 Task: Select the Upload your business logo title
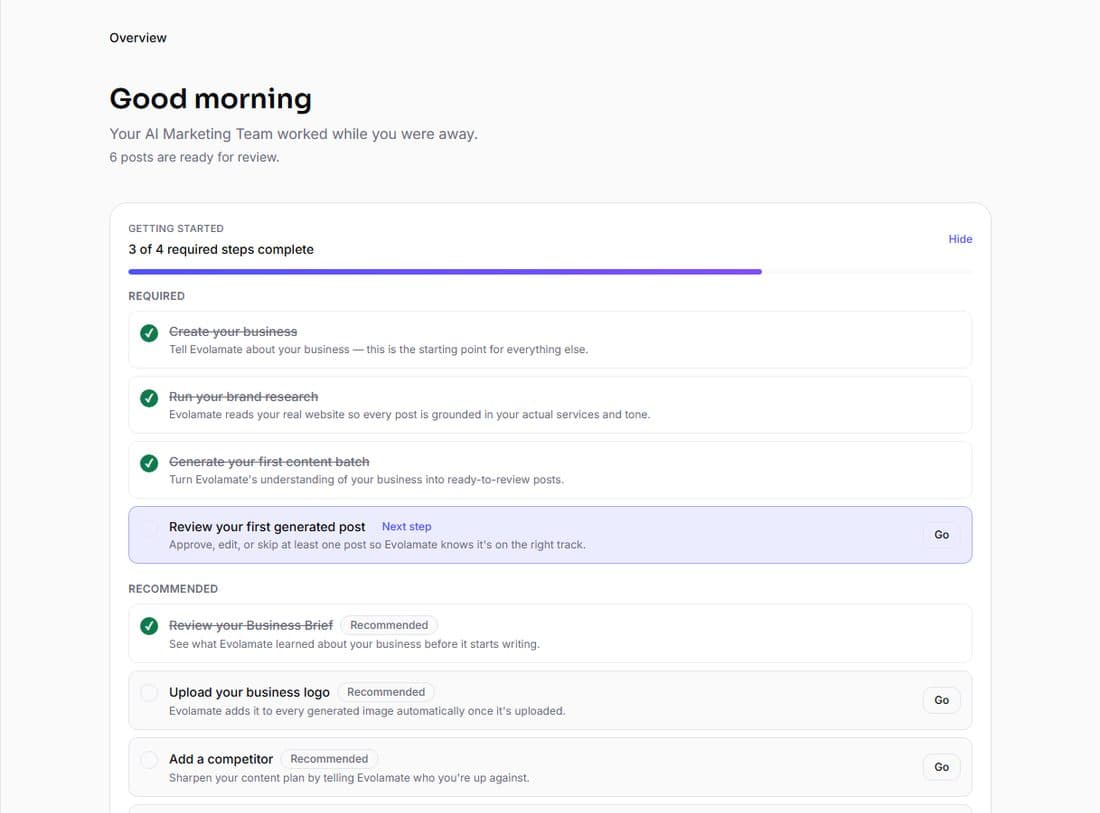[x=249, y=692]
